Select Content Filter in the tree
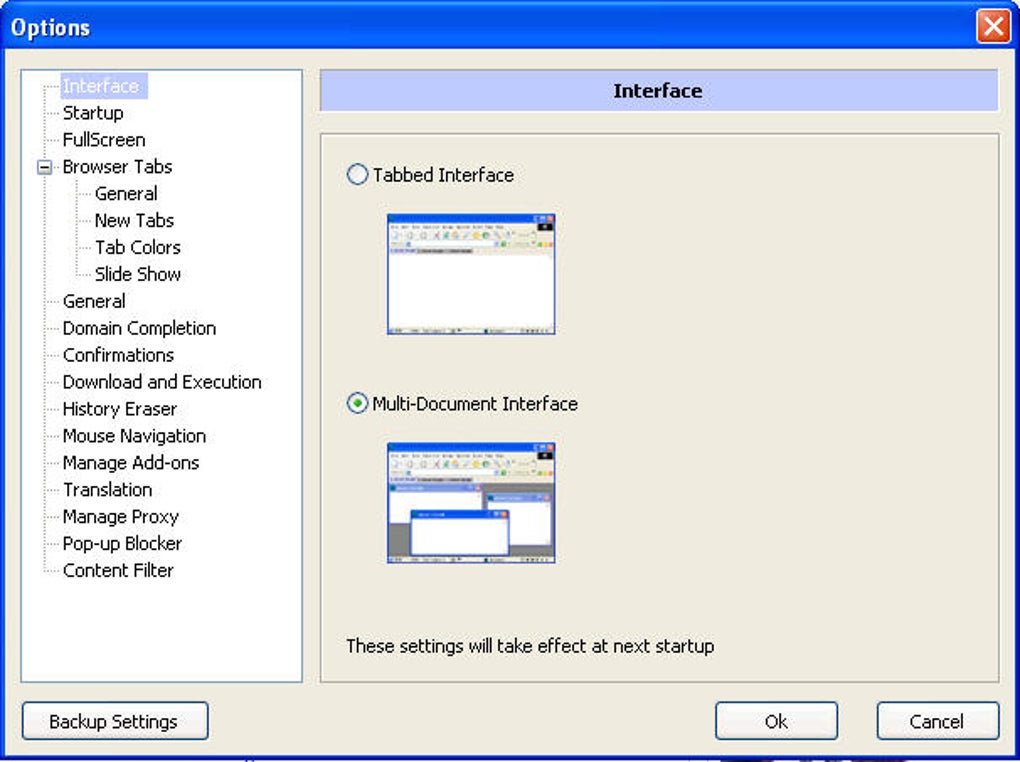 pos(118,570)
